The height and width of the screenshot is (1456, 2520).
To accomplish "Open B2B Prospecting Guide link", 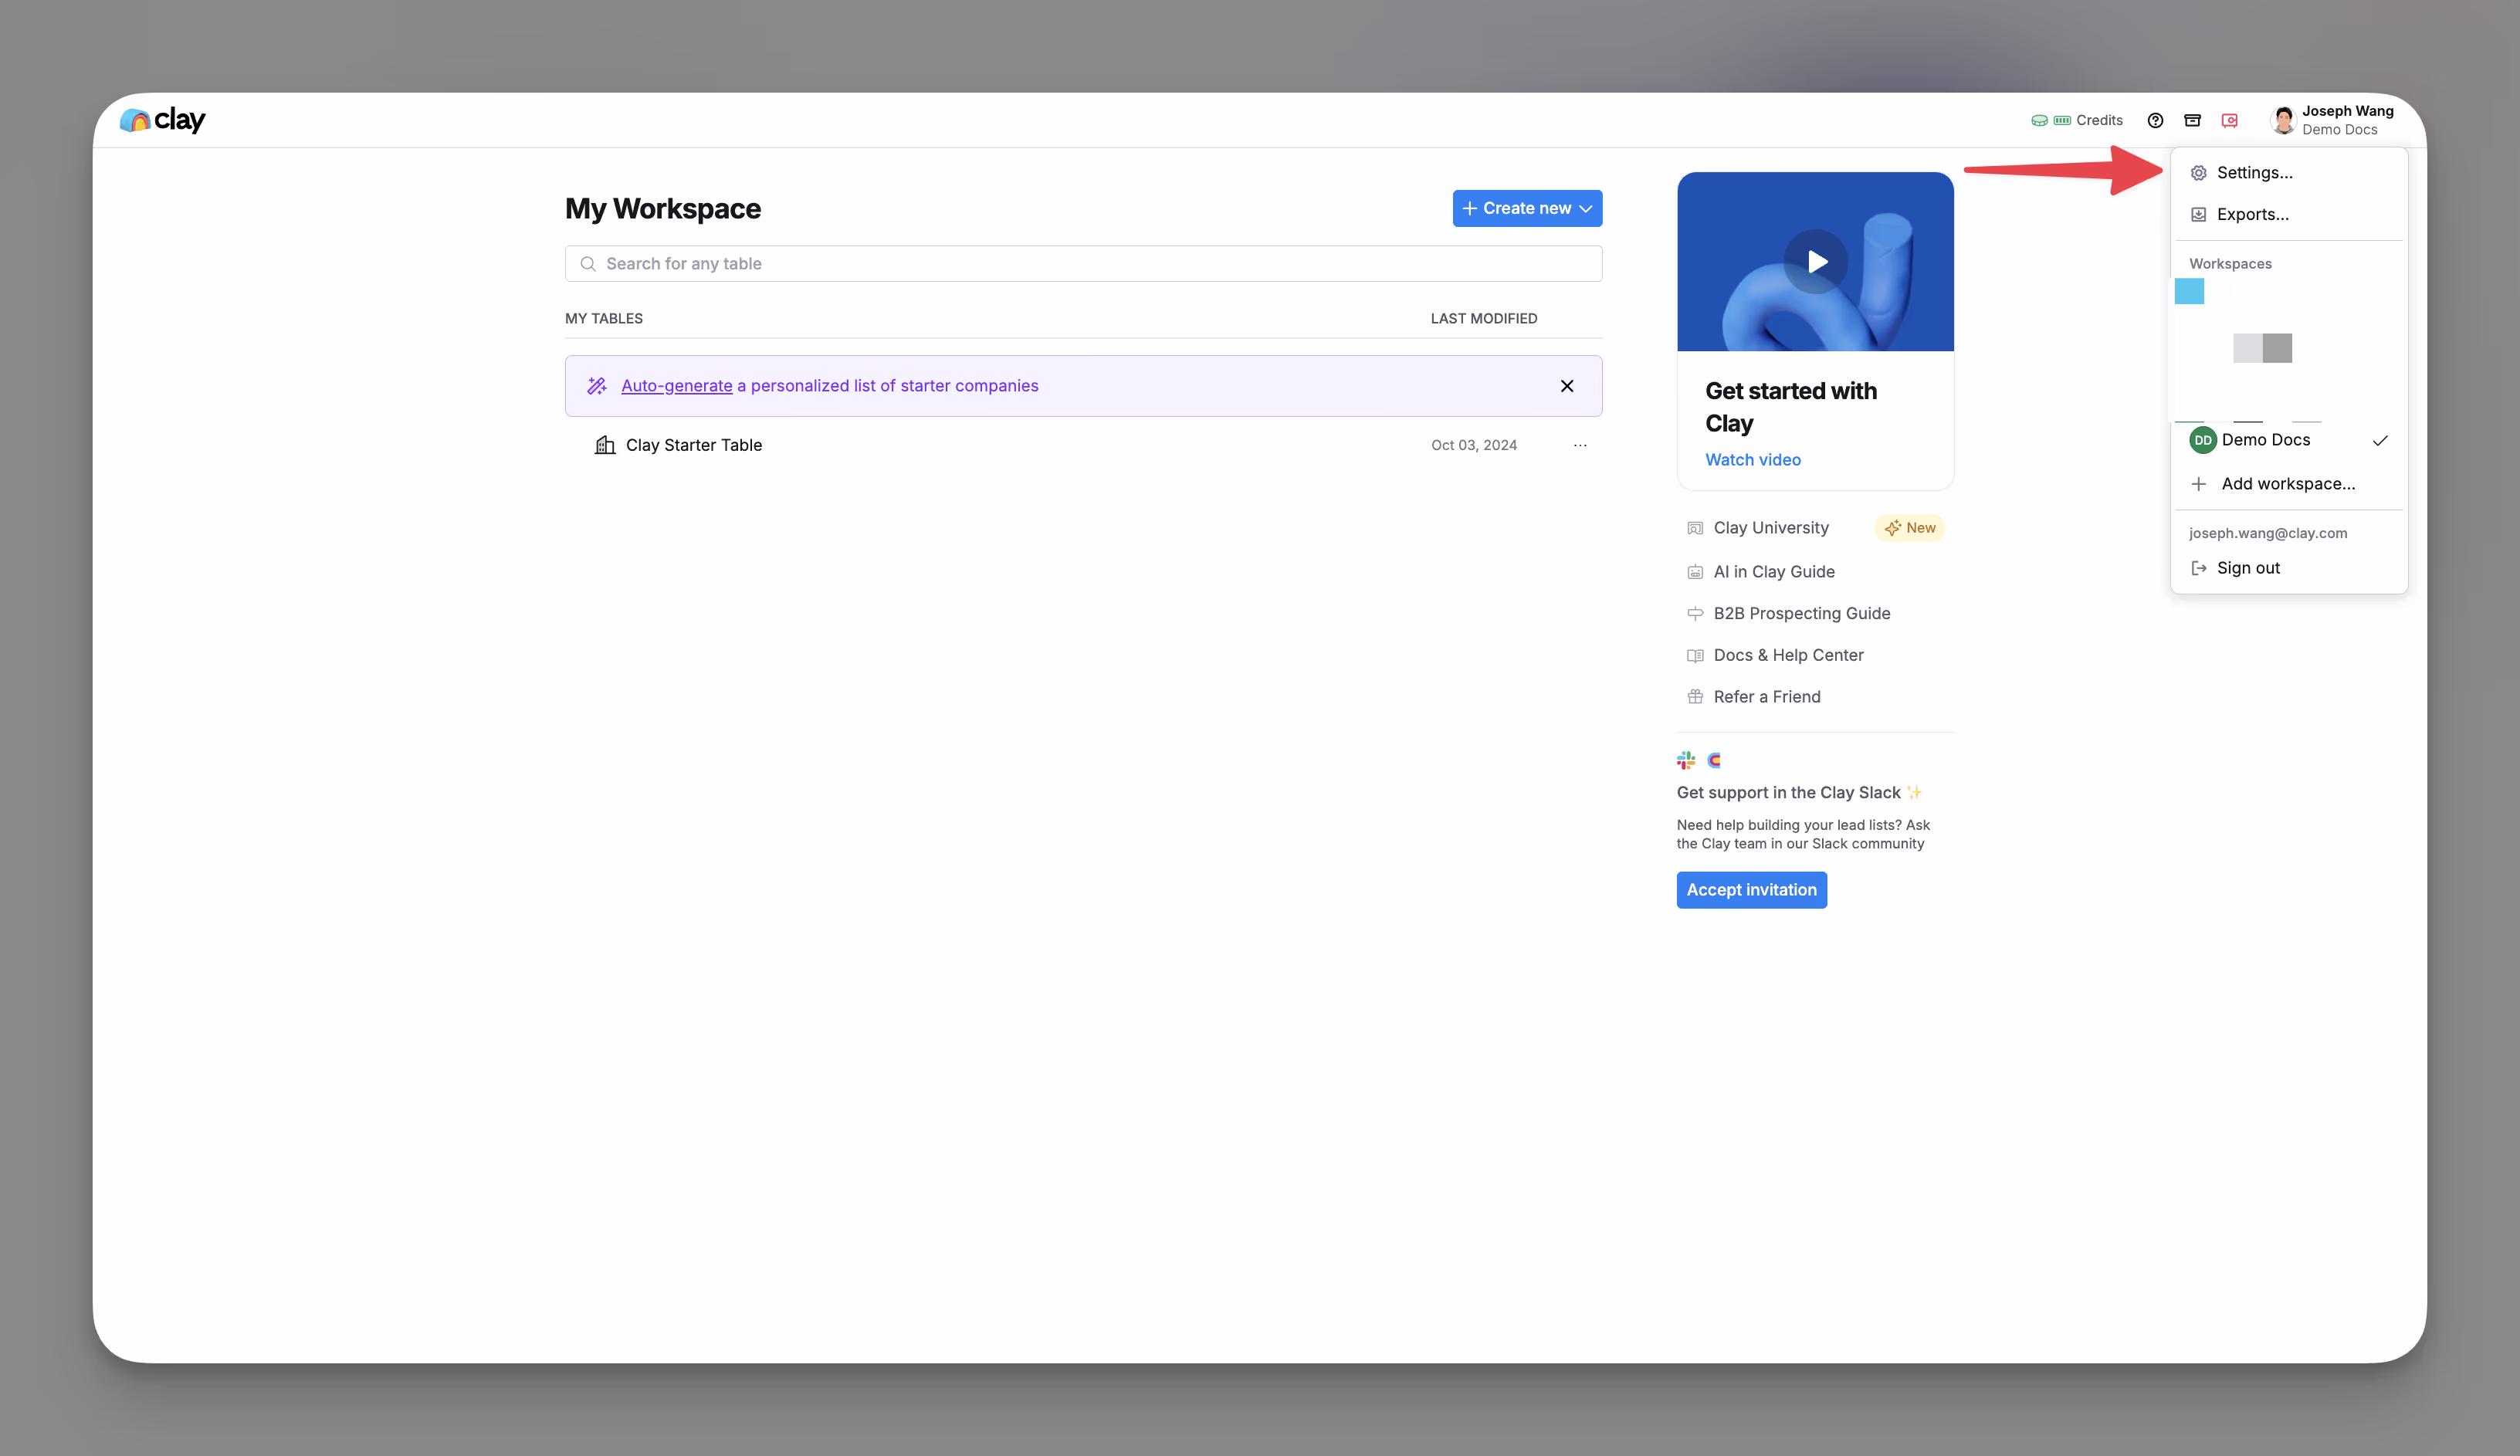I will coord(1802,614).
